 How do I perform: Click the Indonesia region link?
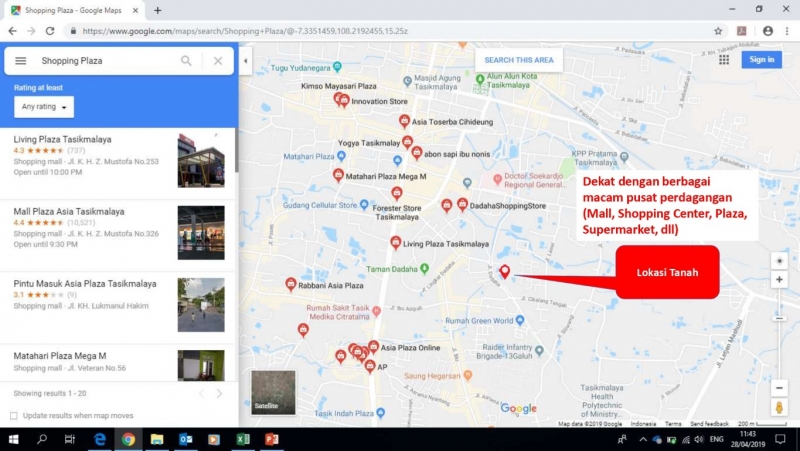pyautogui.click(x=643, y=423)
